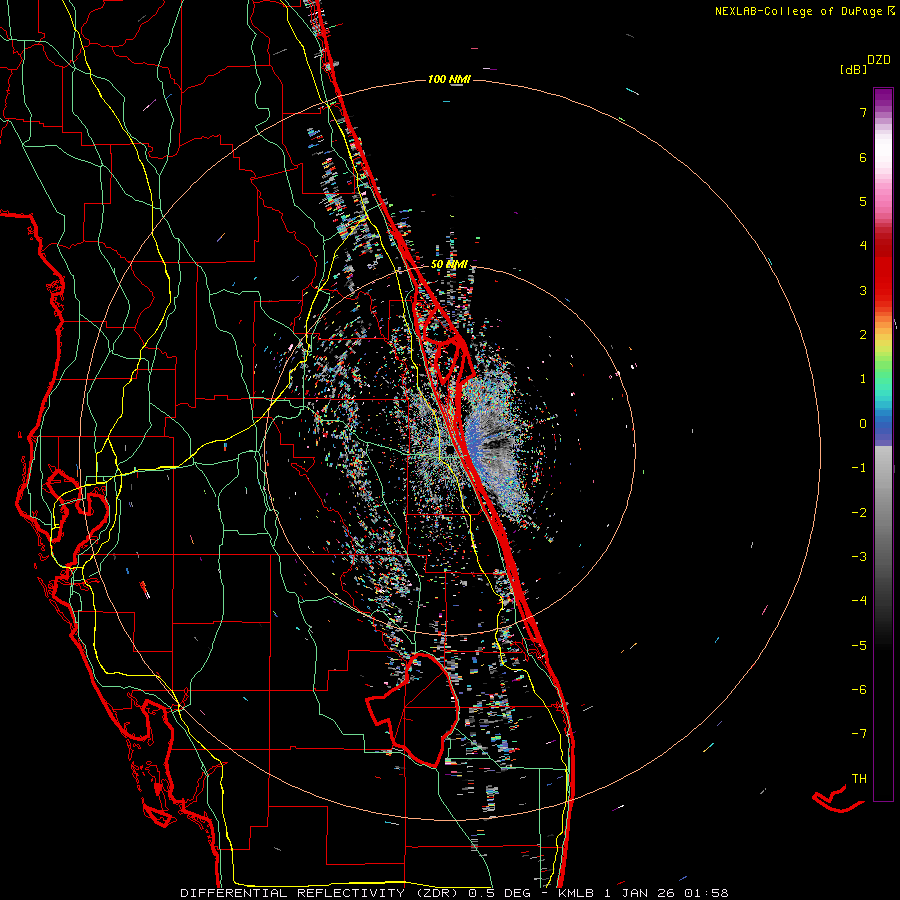Viewport: 900px width, 900px height.
Task: Click the 6 value on the color scale
Action: pos(863,157)
